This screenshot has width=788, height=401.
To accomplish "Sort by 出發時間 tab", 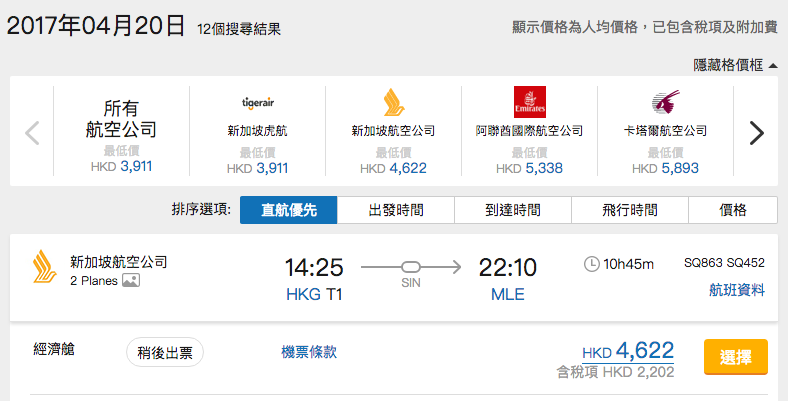I will point(396,210).
